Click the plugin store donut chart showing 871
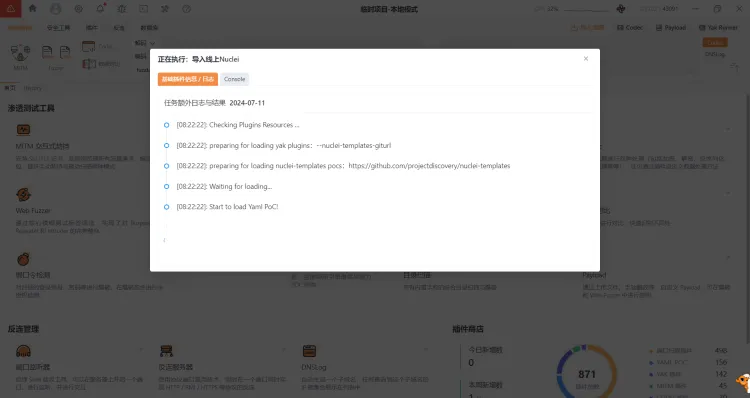The height and width of the screenshot is (398, 750). coord(586,374)
